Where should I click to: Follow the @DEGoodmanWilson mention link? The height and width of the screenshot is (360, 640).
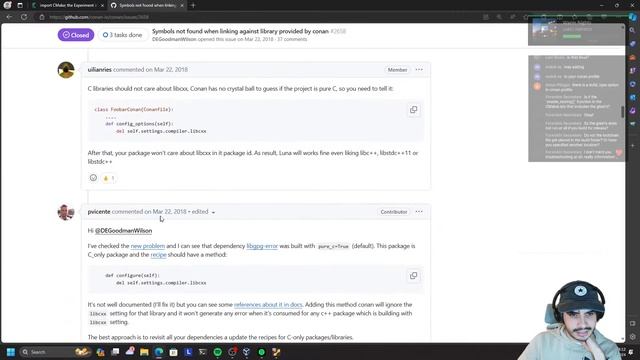coord(123,231)
